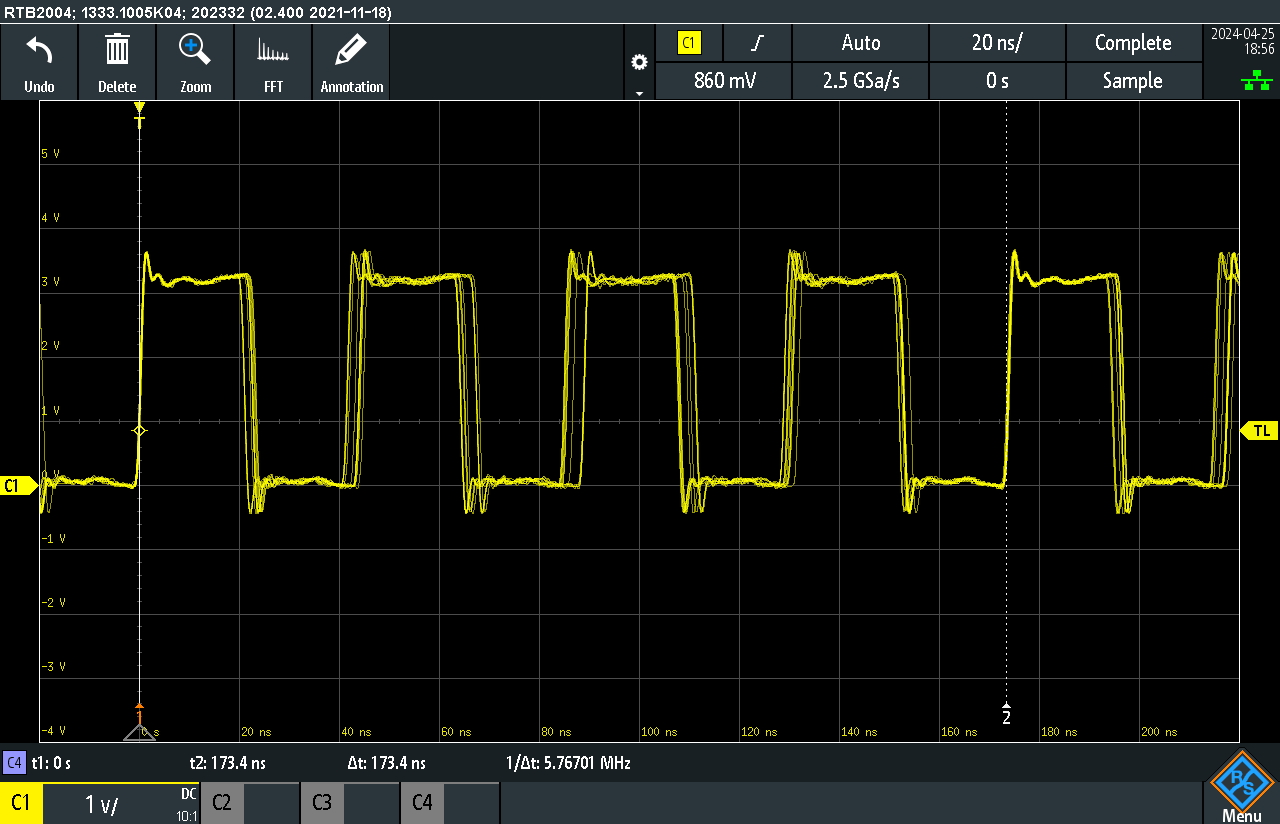Select the t1: 0 s cursor readout
Viewport: 1280px width, 824px height.
pos(51,763)
